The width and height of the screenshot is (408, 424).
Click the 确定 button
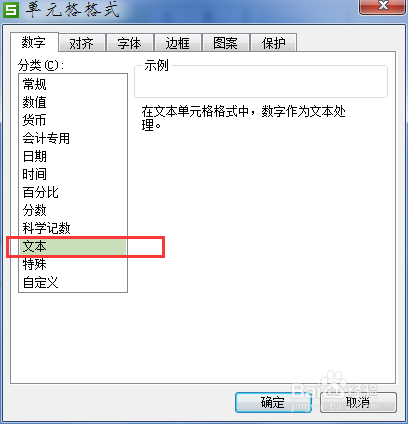[273, 402]
